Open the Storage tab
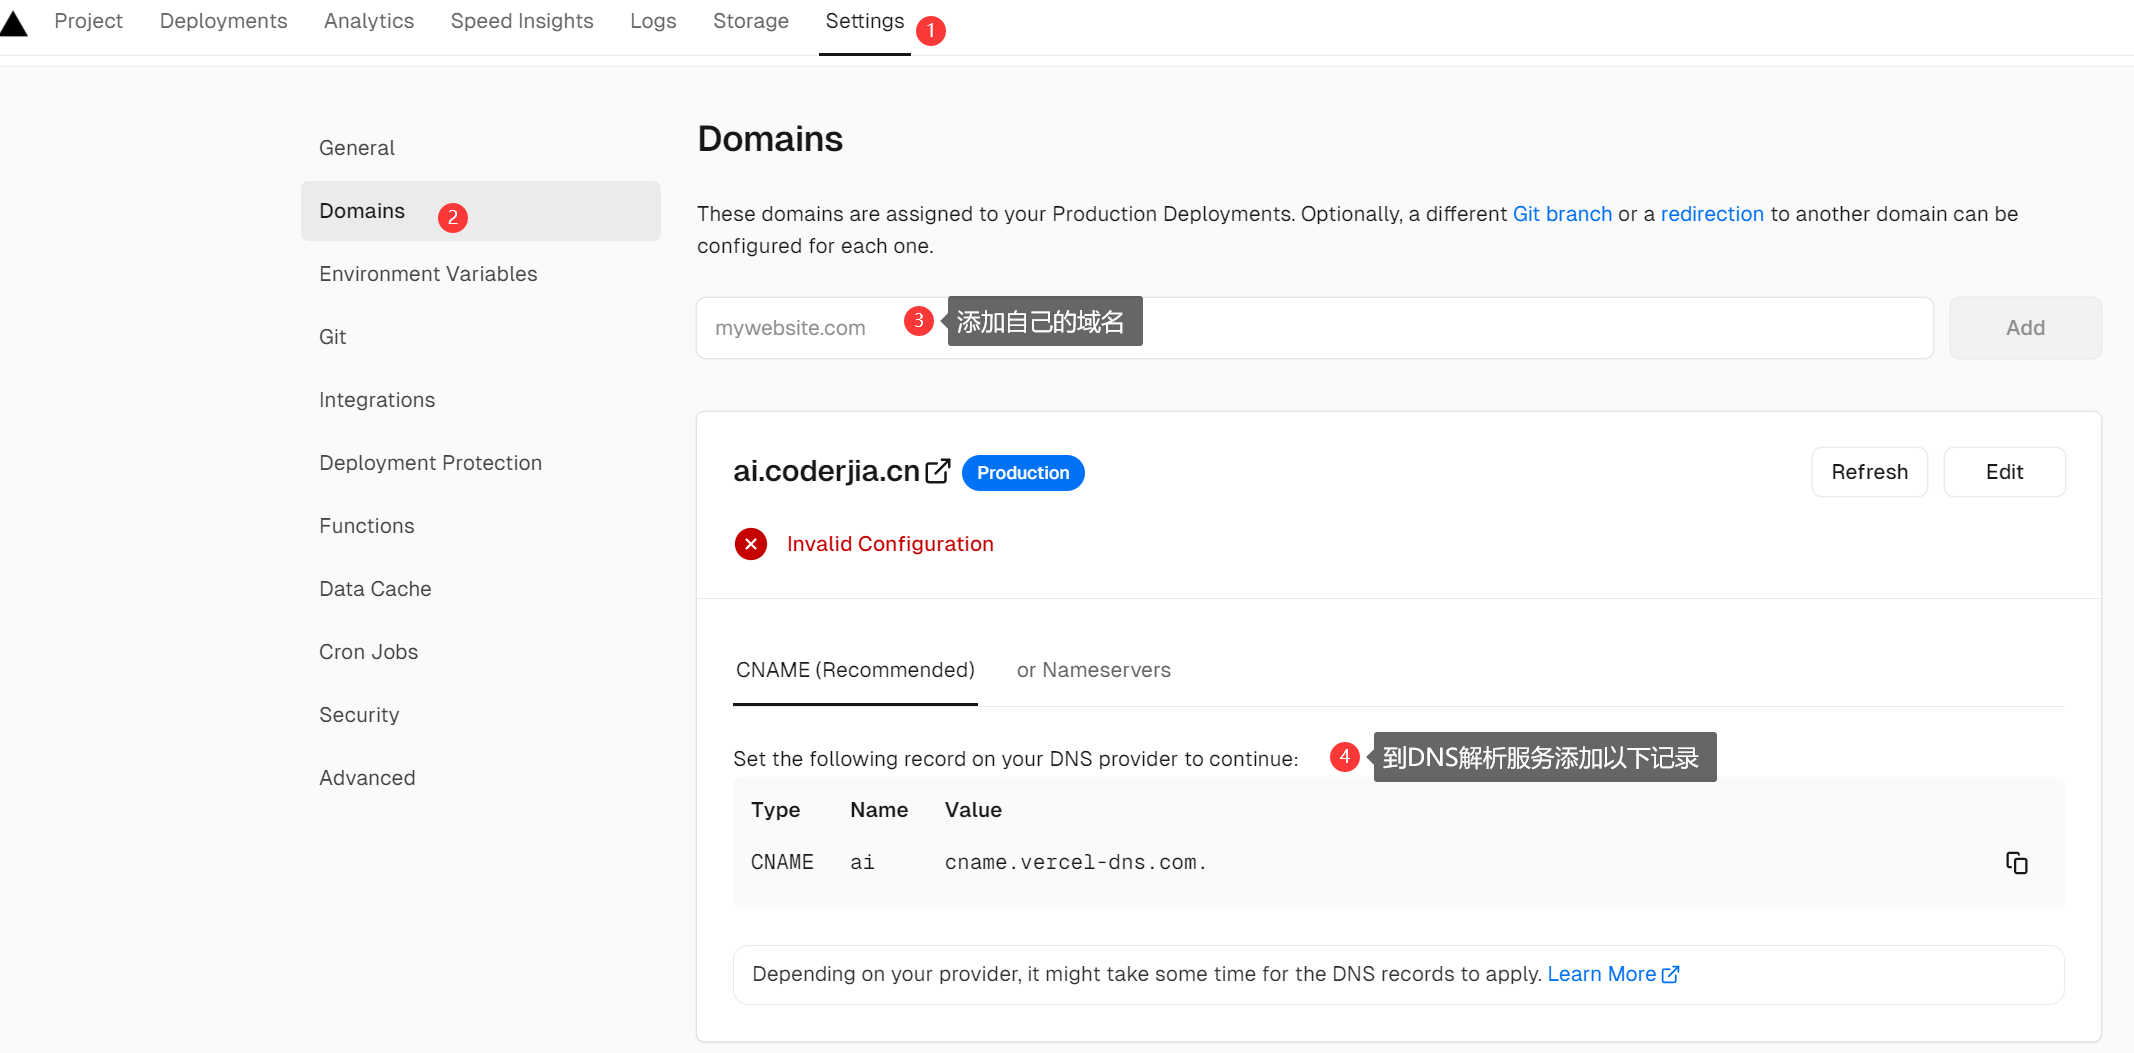This screenshot has width=2134, height=1053. (x=751, y=21)
